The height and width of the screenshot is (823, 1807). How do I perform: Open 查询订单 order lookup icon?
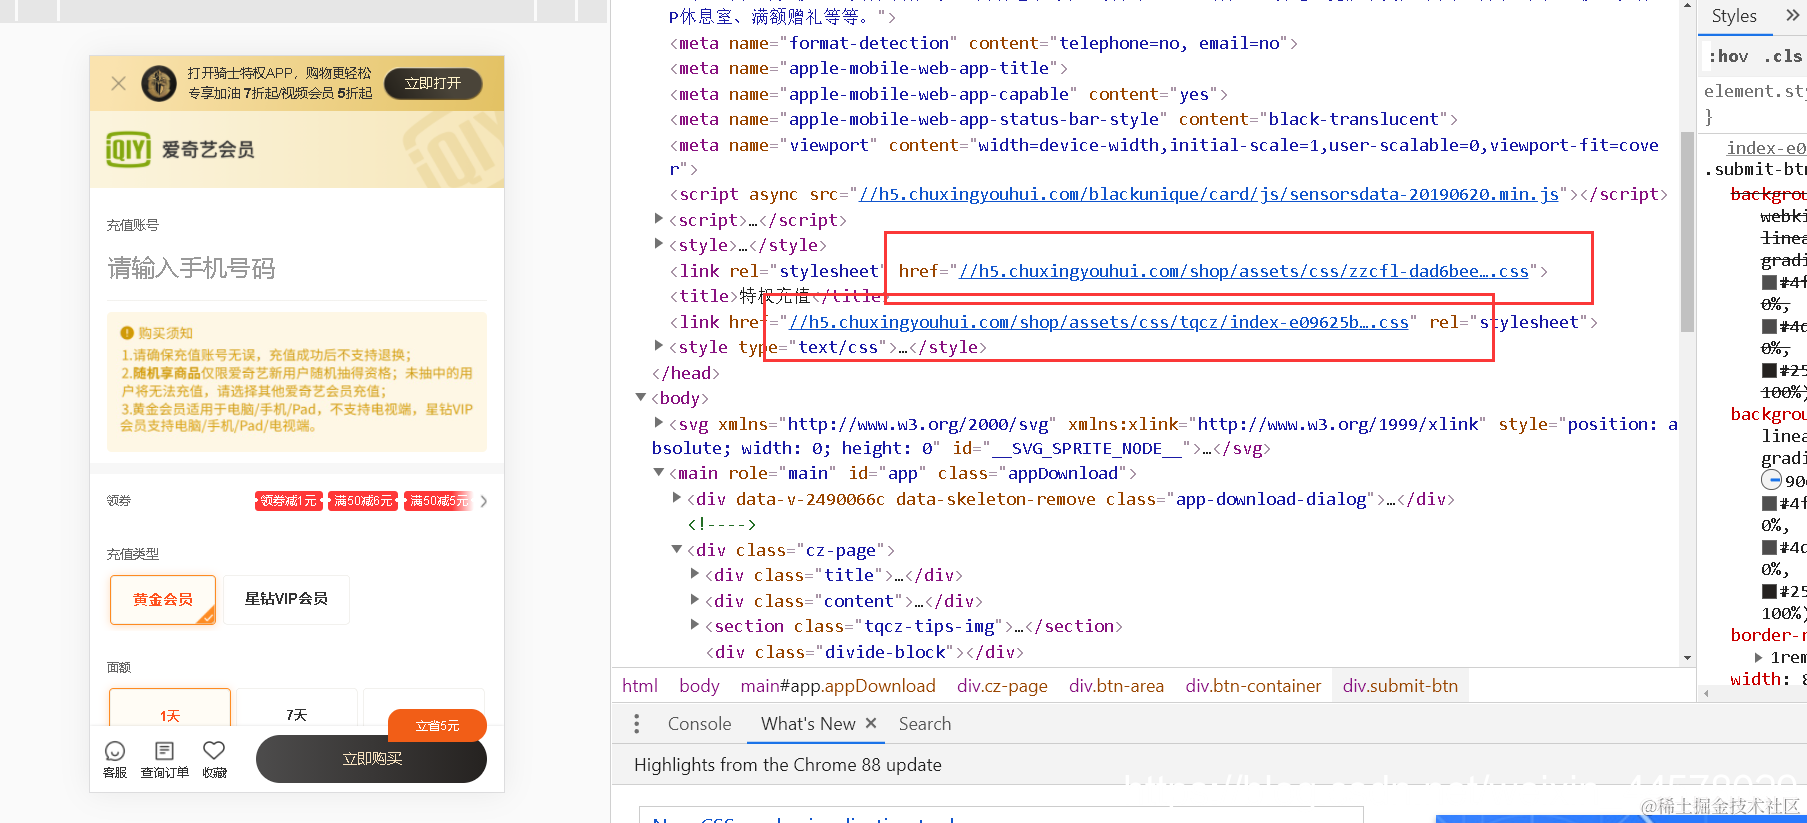[x=165, y=760]
